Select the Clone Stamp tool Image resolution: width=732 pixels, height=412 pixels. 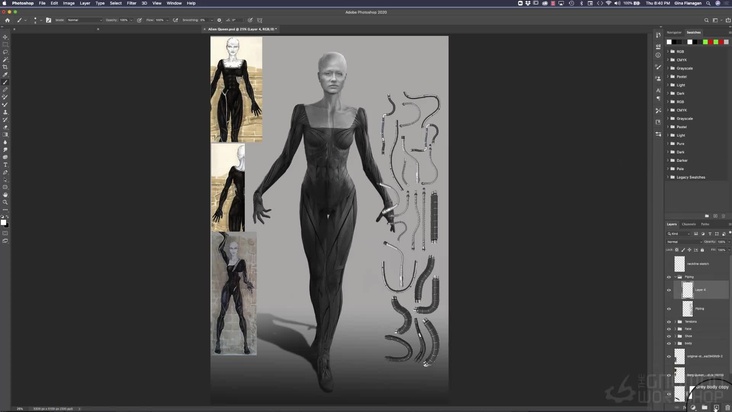(x=5, y=112)
